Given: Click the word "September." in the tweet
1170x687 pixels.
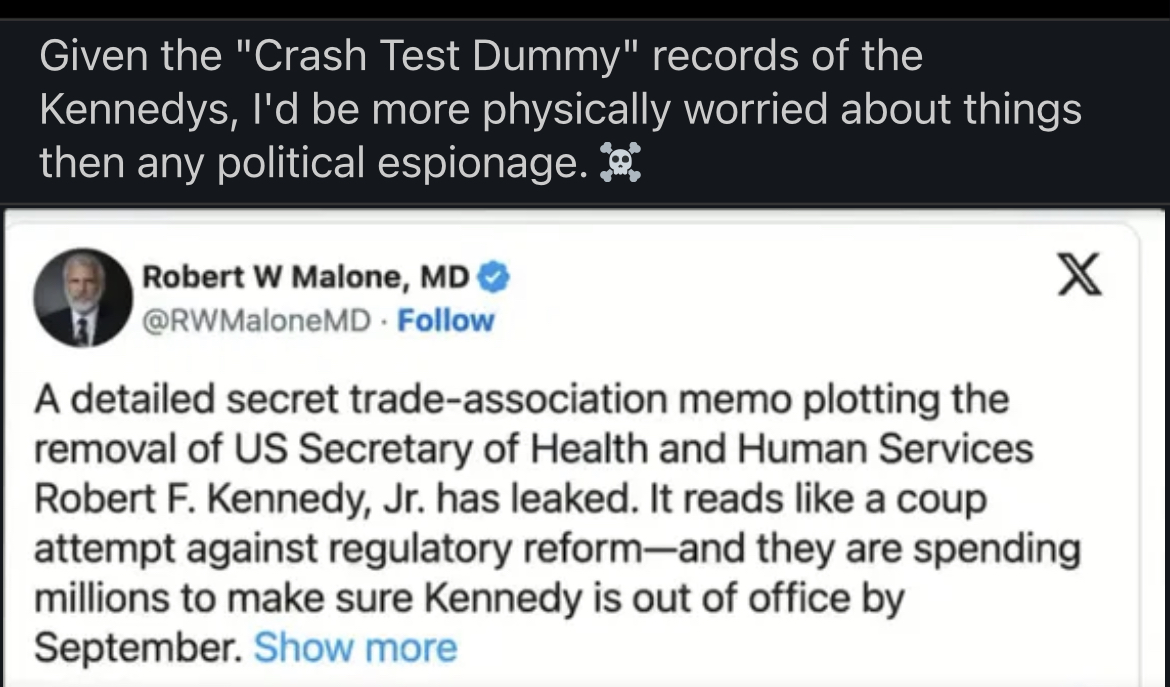Looking at the screenshot, I should [x=137, y=647].
